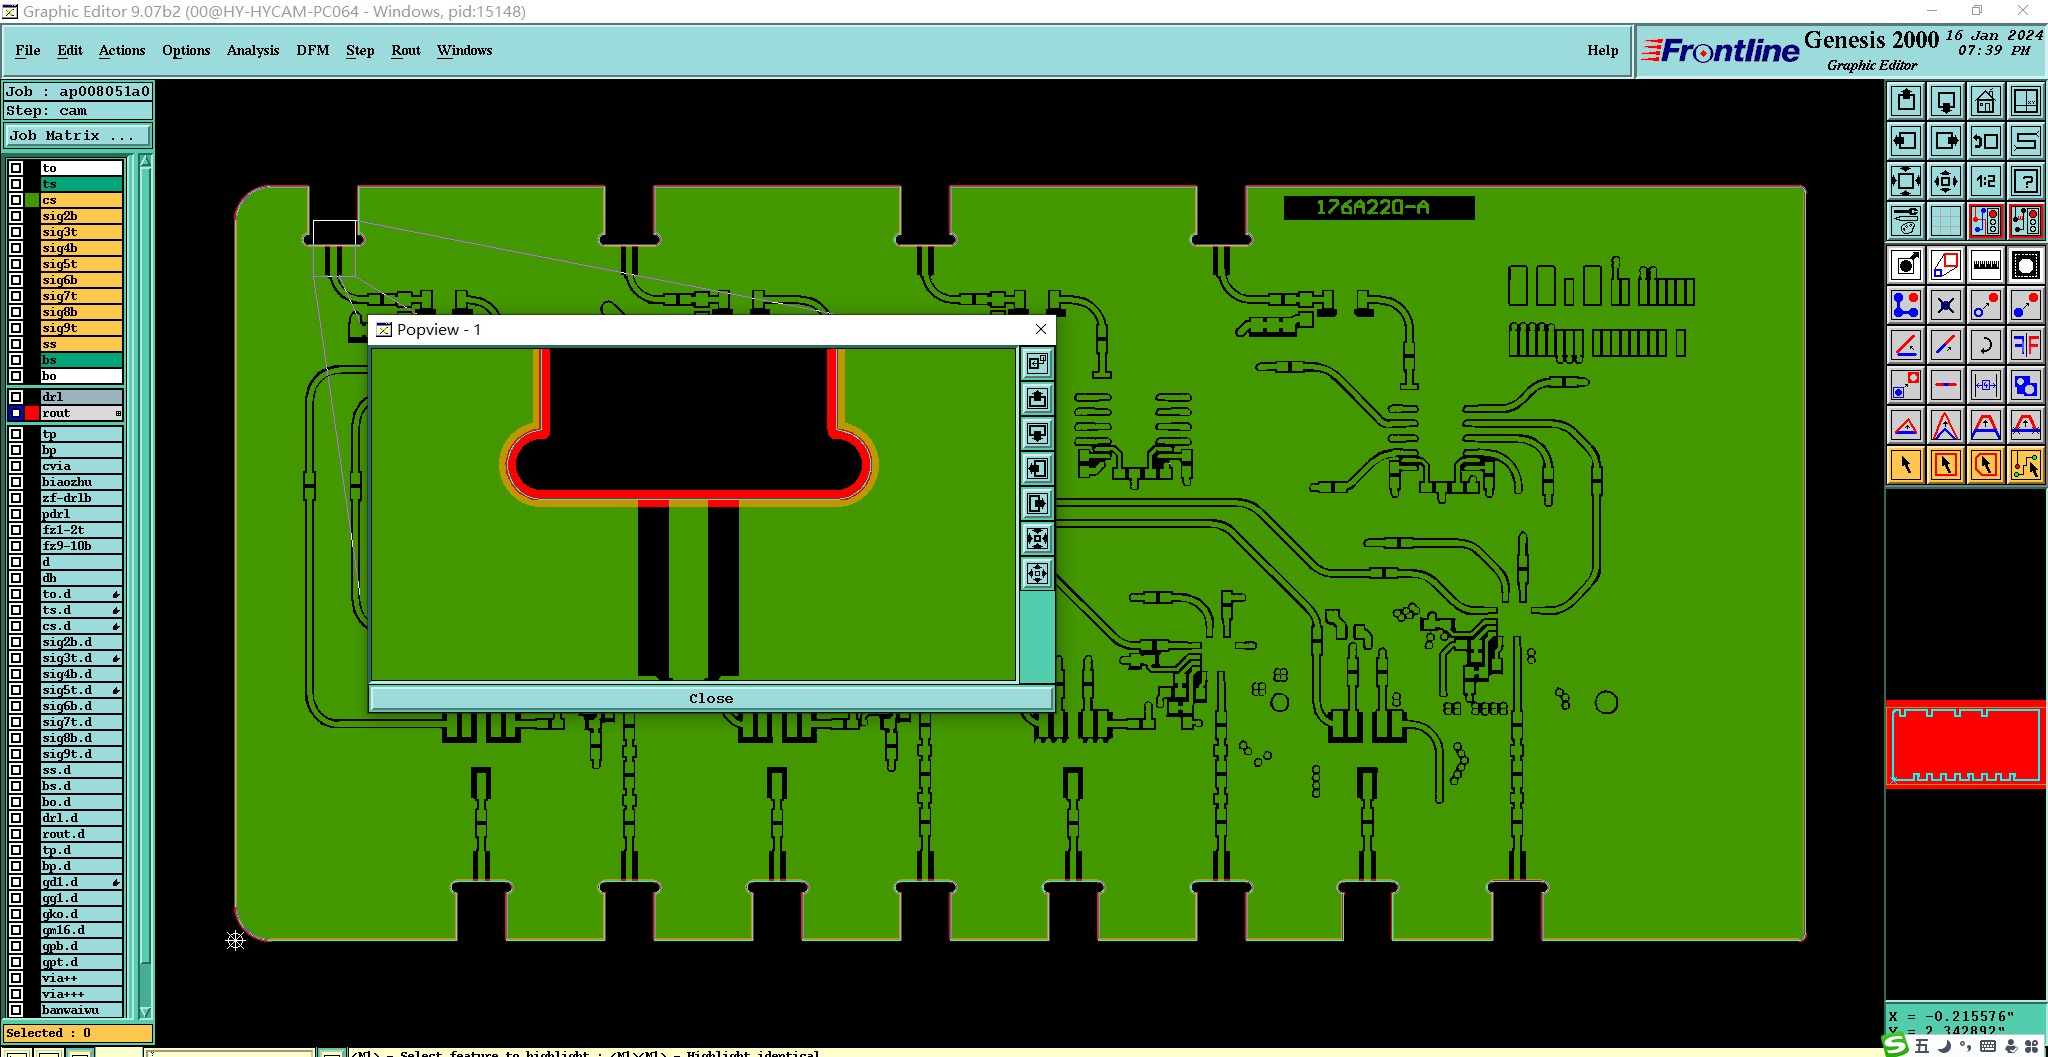2048x1057 pixels.
Task: Click the wrench and palette settings icon
Action: coord(1906,220)
